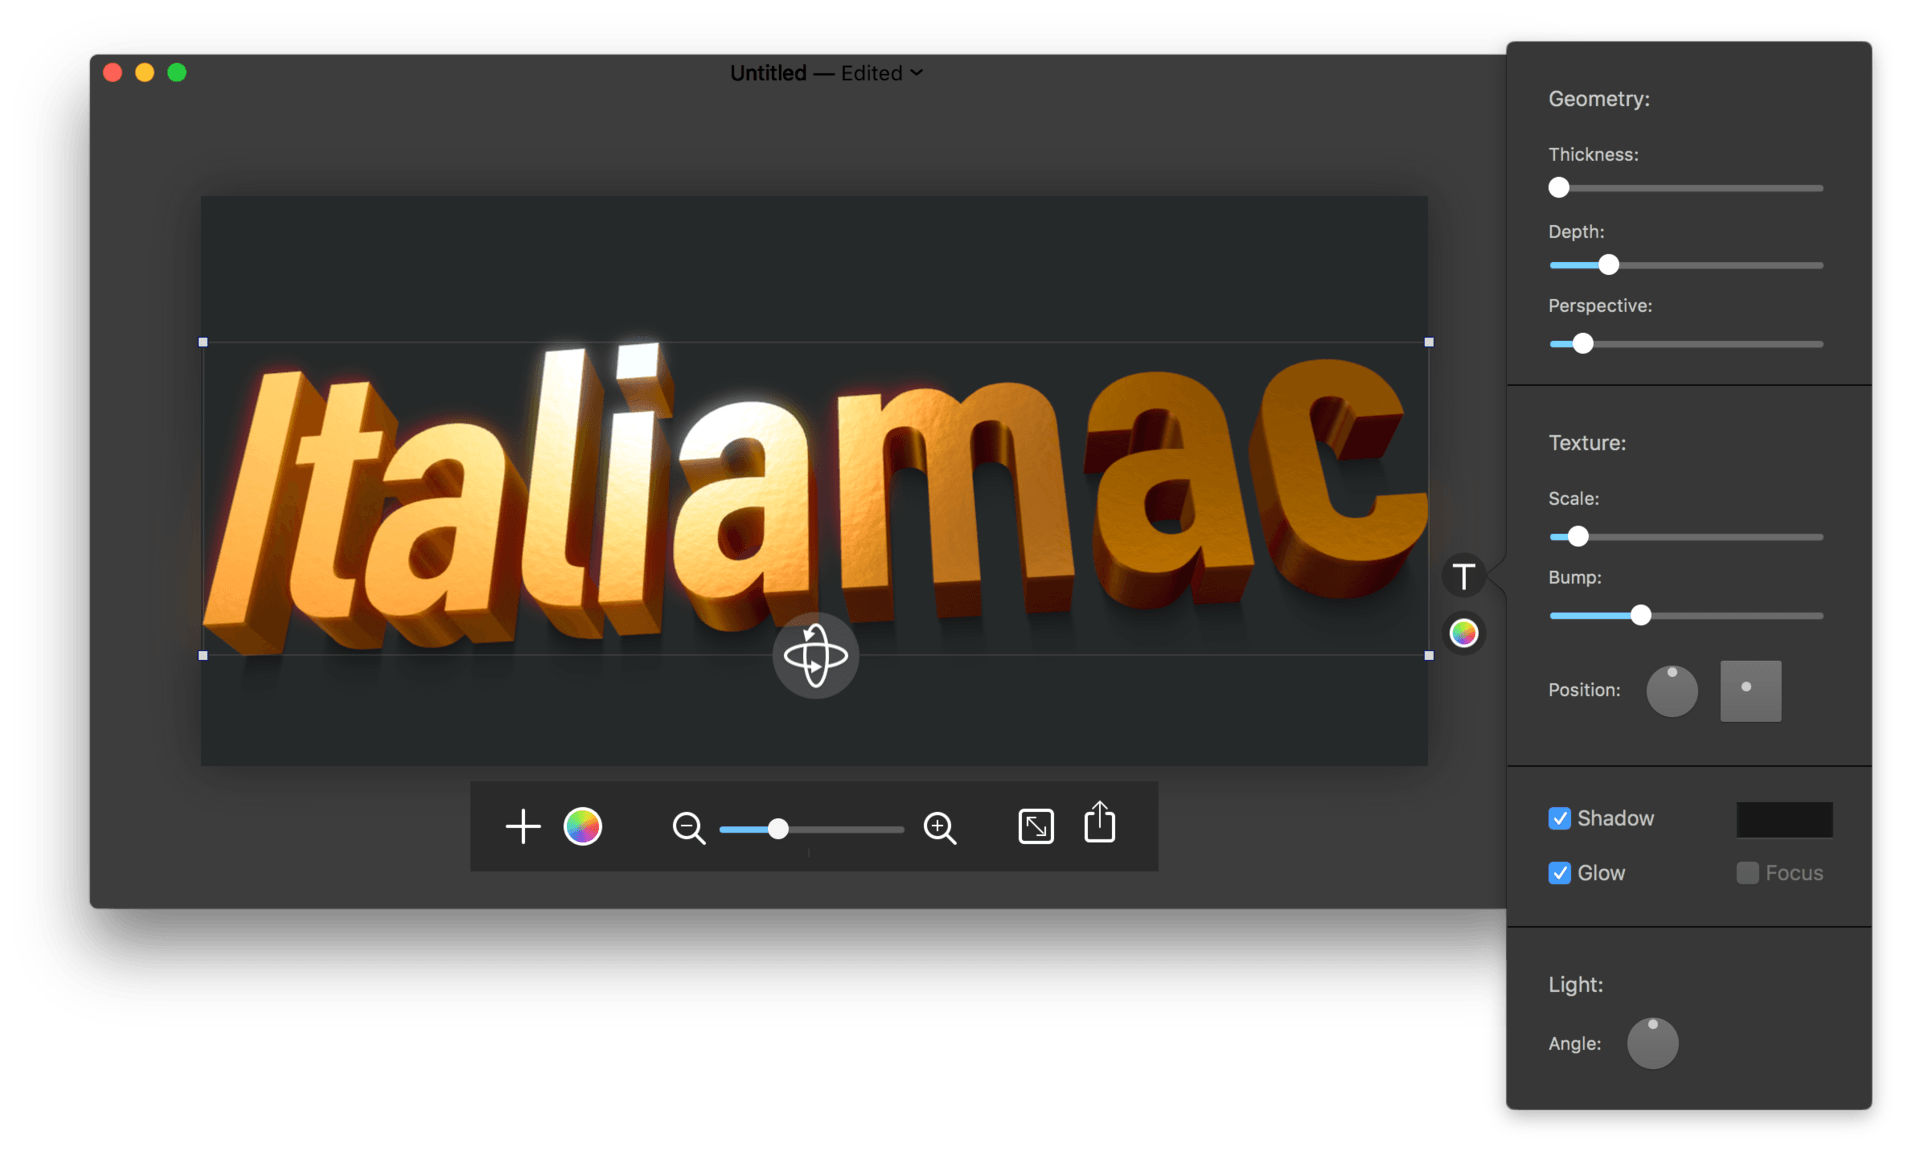Click the green fullscreen window button
Image resolution: width=1920 pixels, height=1164 pixels.
tap(177, 73)
